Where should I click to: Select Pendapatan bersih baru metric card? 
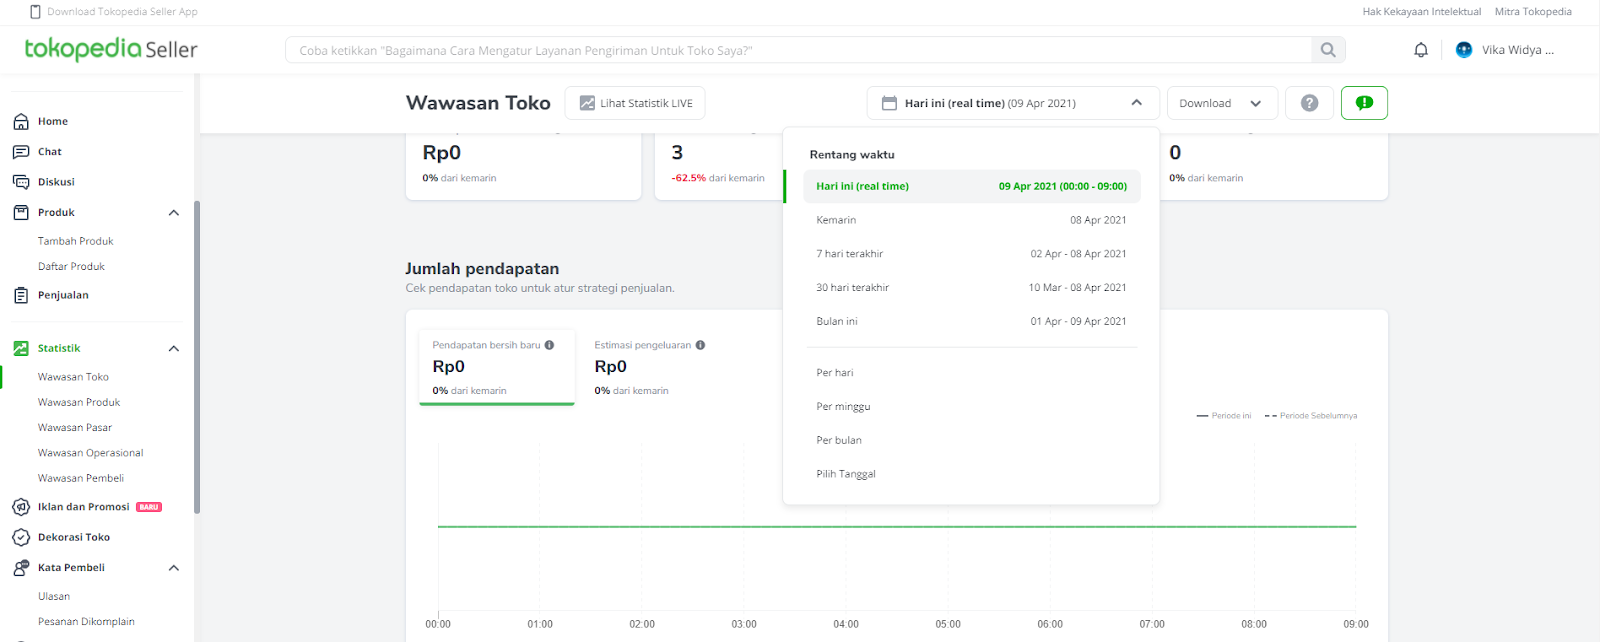tap(497, 367)
